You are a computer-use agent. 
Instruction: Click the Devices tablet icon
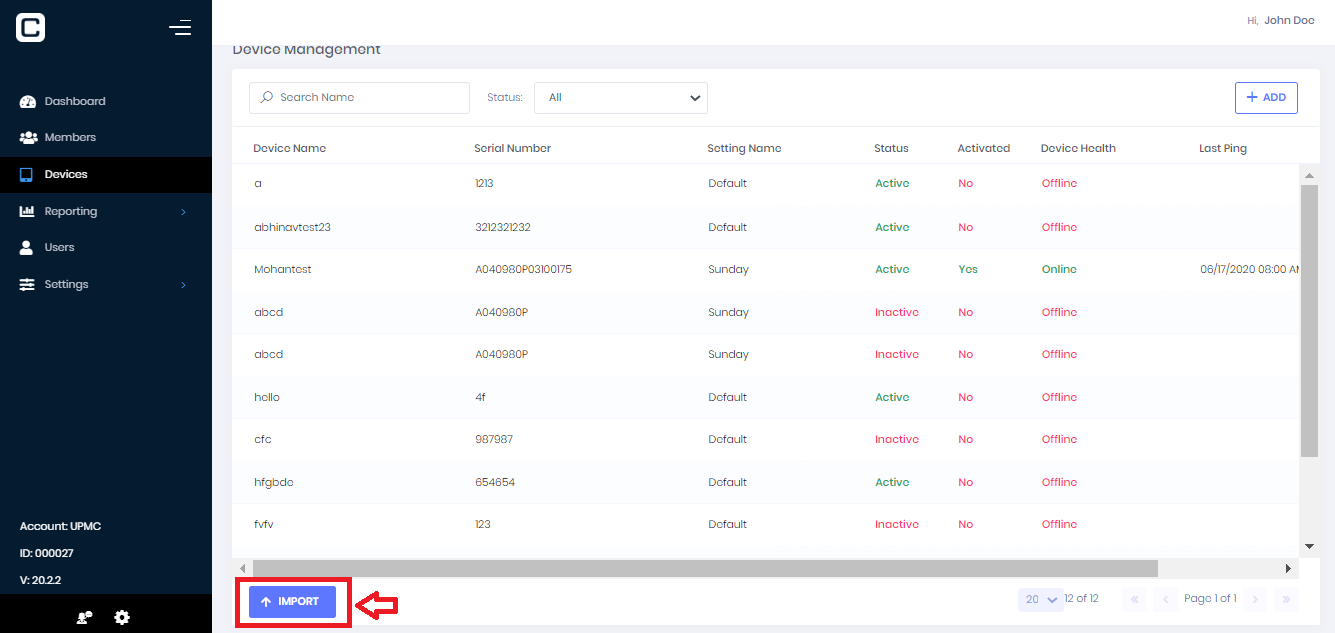click(27, 174)
